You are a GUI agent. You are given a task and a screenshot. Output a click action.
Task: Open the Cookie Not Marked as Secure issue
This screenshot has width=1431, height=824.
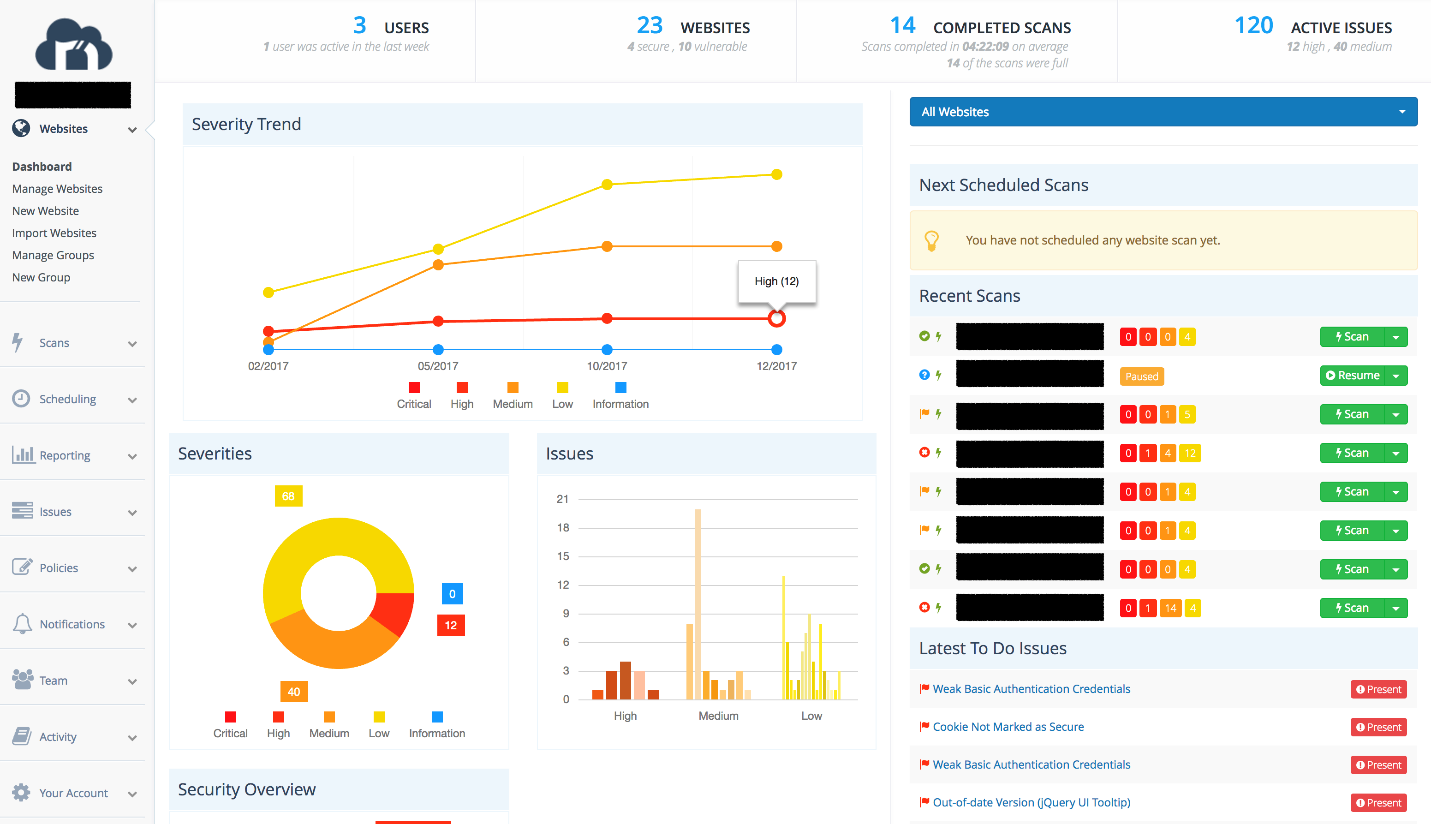tap(1008, 727)
